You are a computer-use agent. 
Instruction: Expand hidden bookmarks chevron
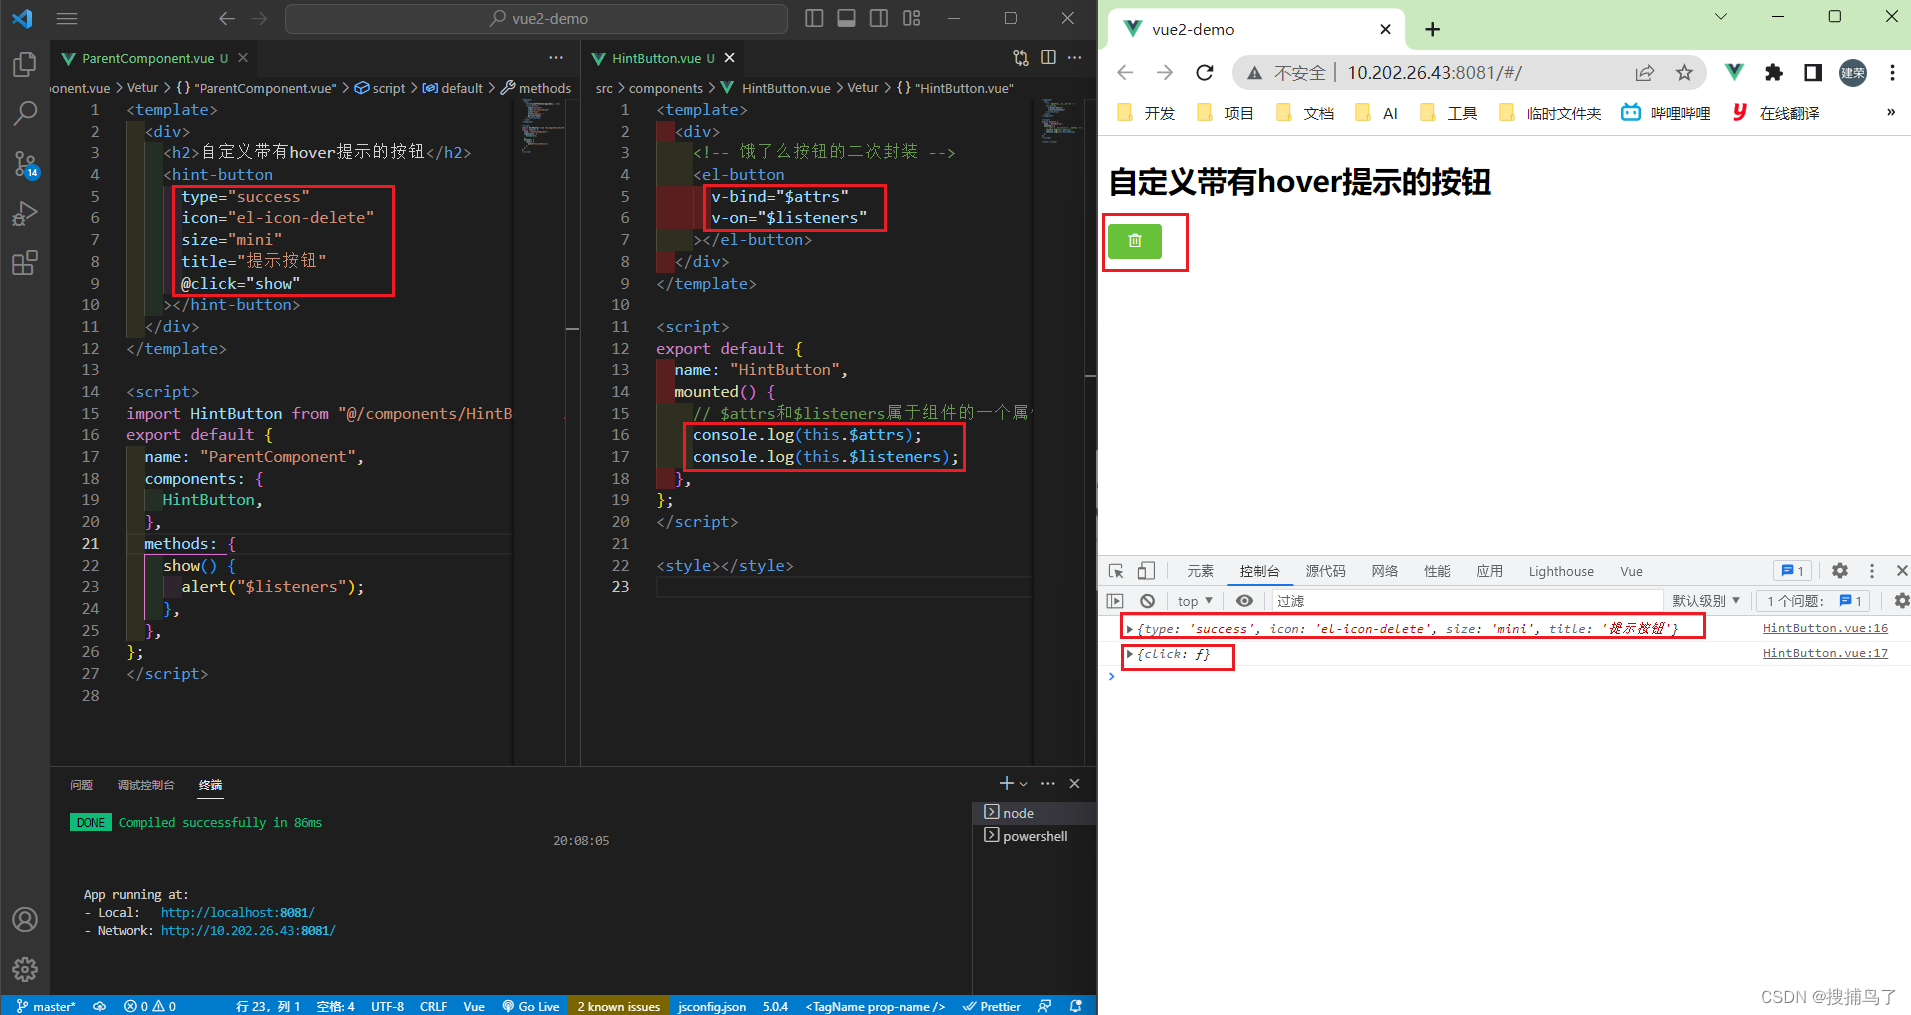pyautogui.click(x=1891, y=112)
